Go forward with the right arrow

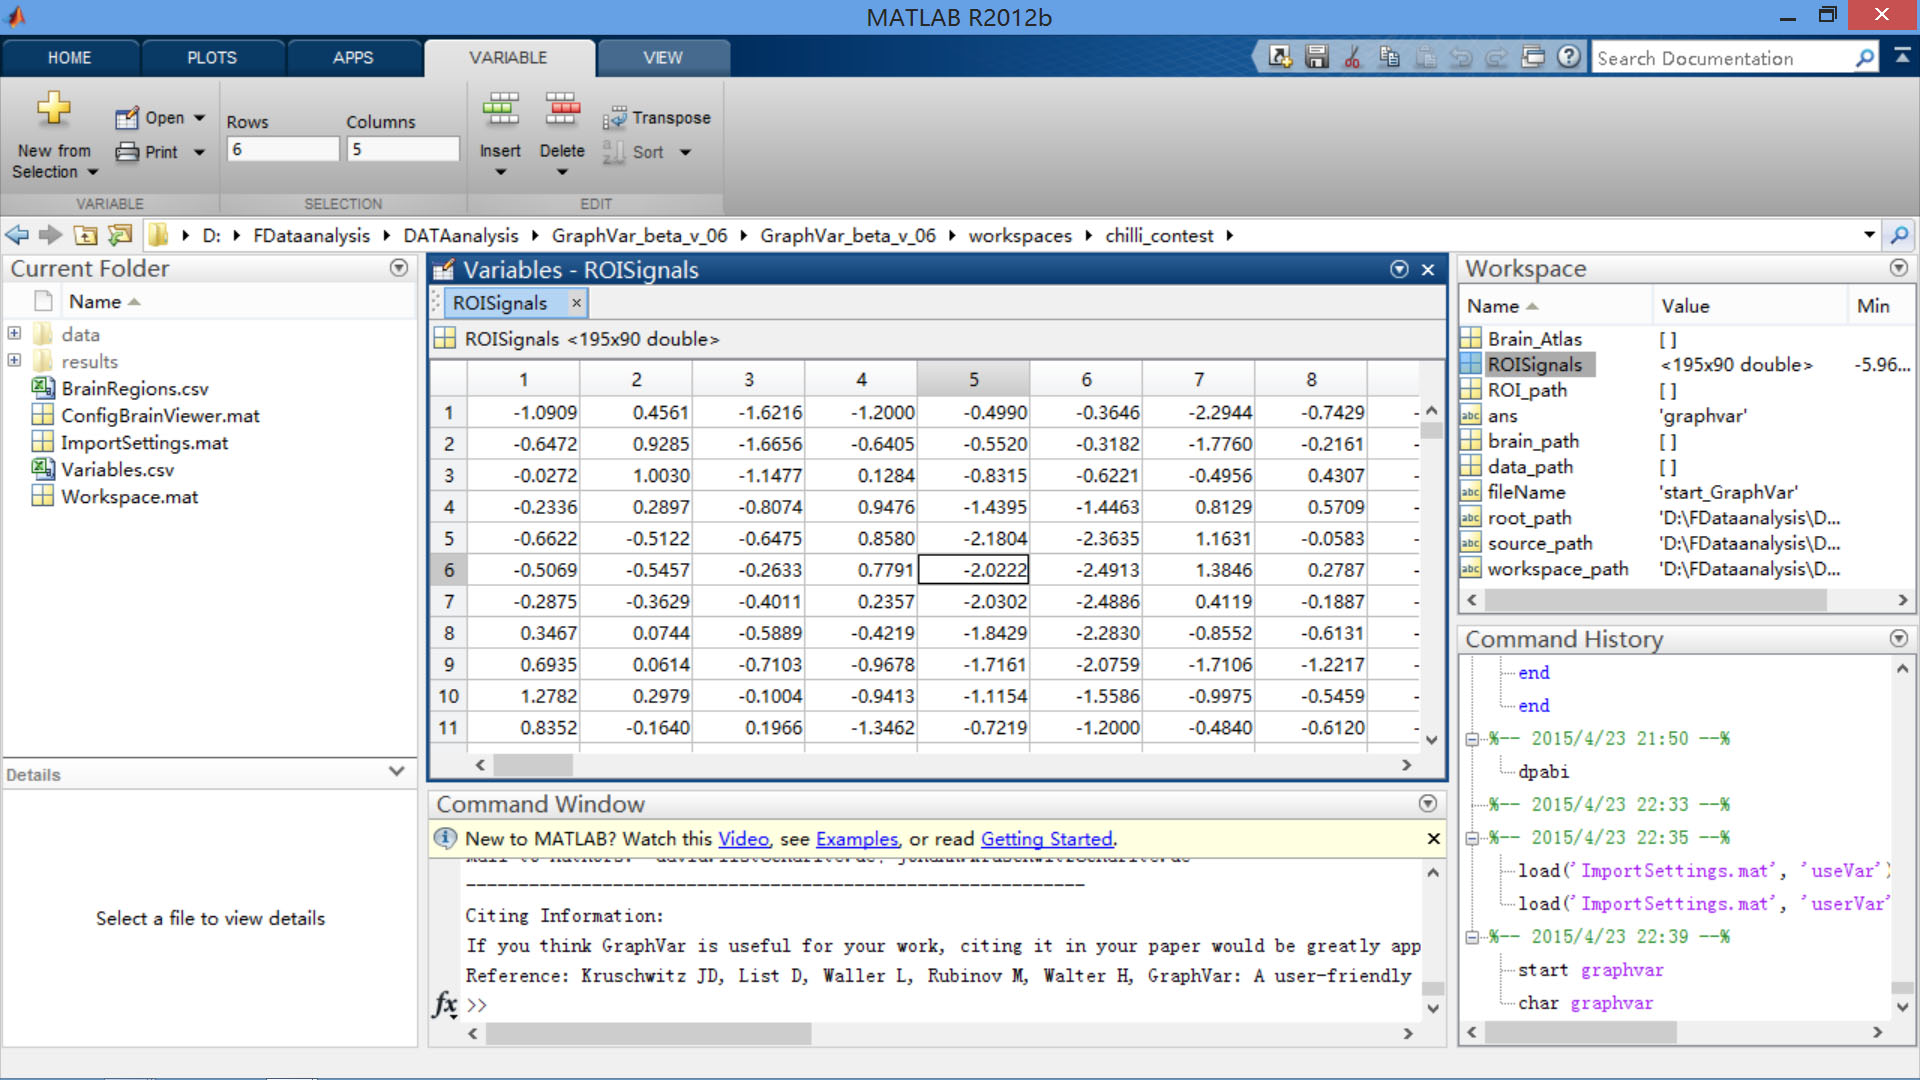coord(50,235)
